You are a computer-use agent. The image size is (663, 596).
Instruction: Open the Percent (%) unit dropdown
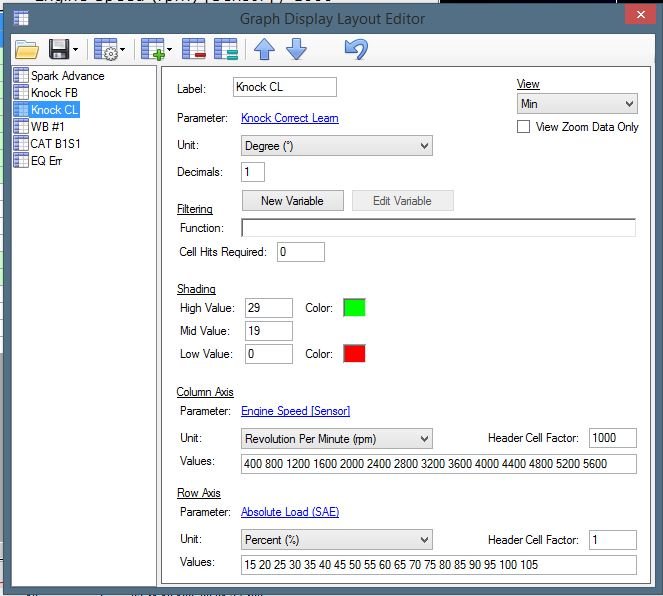coord(337,540)
